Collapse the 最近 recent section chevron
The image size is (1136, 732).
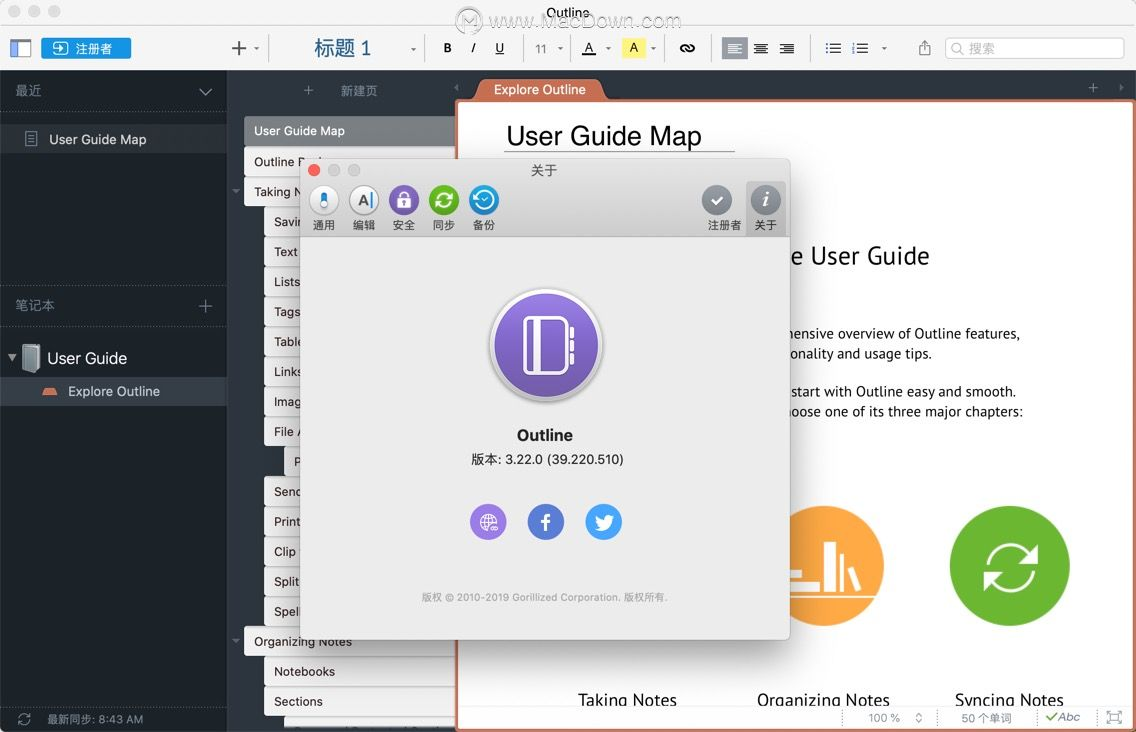206,92
